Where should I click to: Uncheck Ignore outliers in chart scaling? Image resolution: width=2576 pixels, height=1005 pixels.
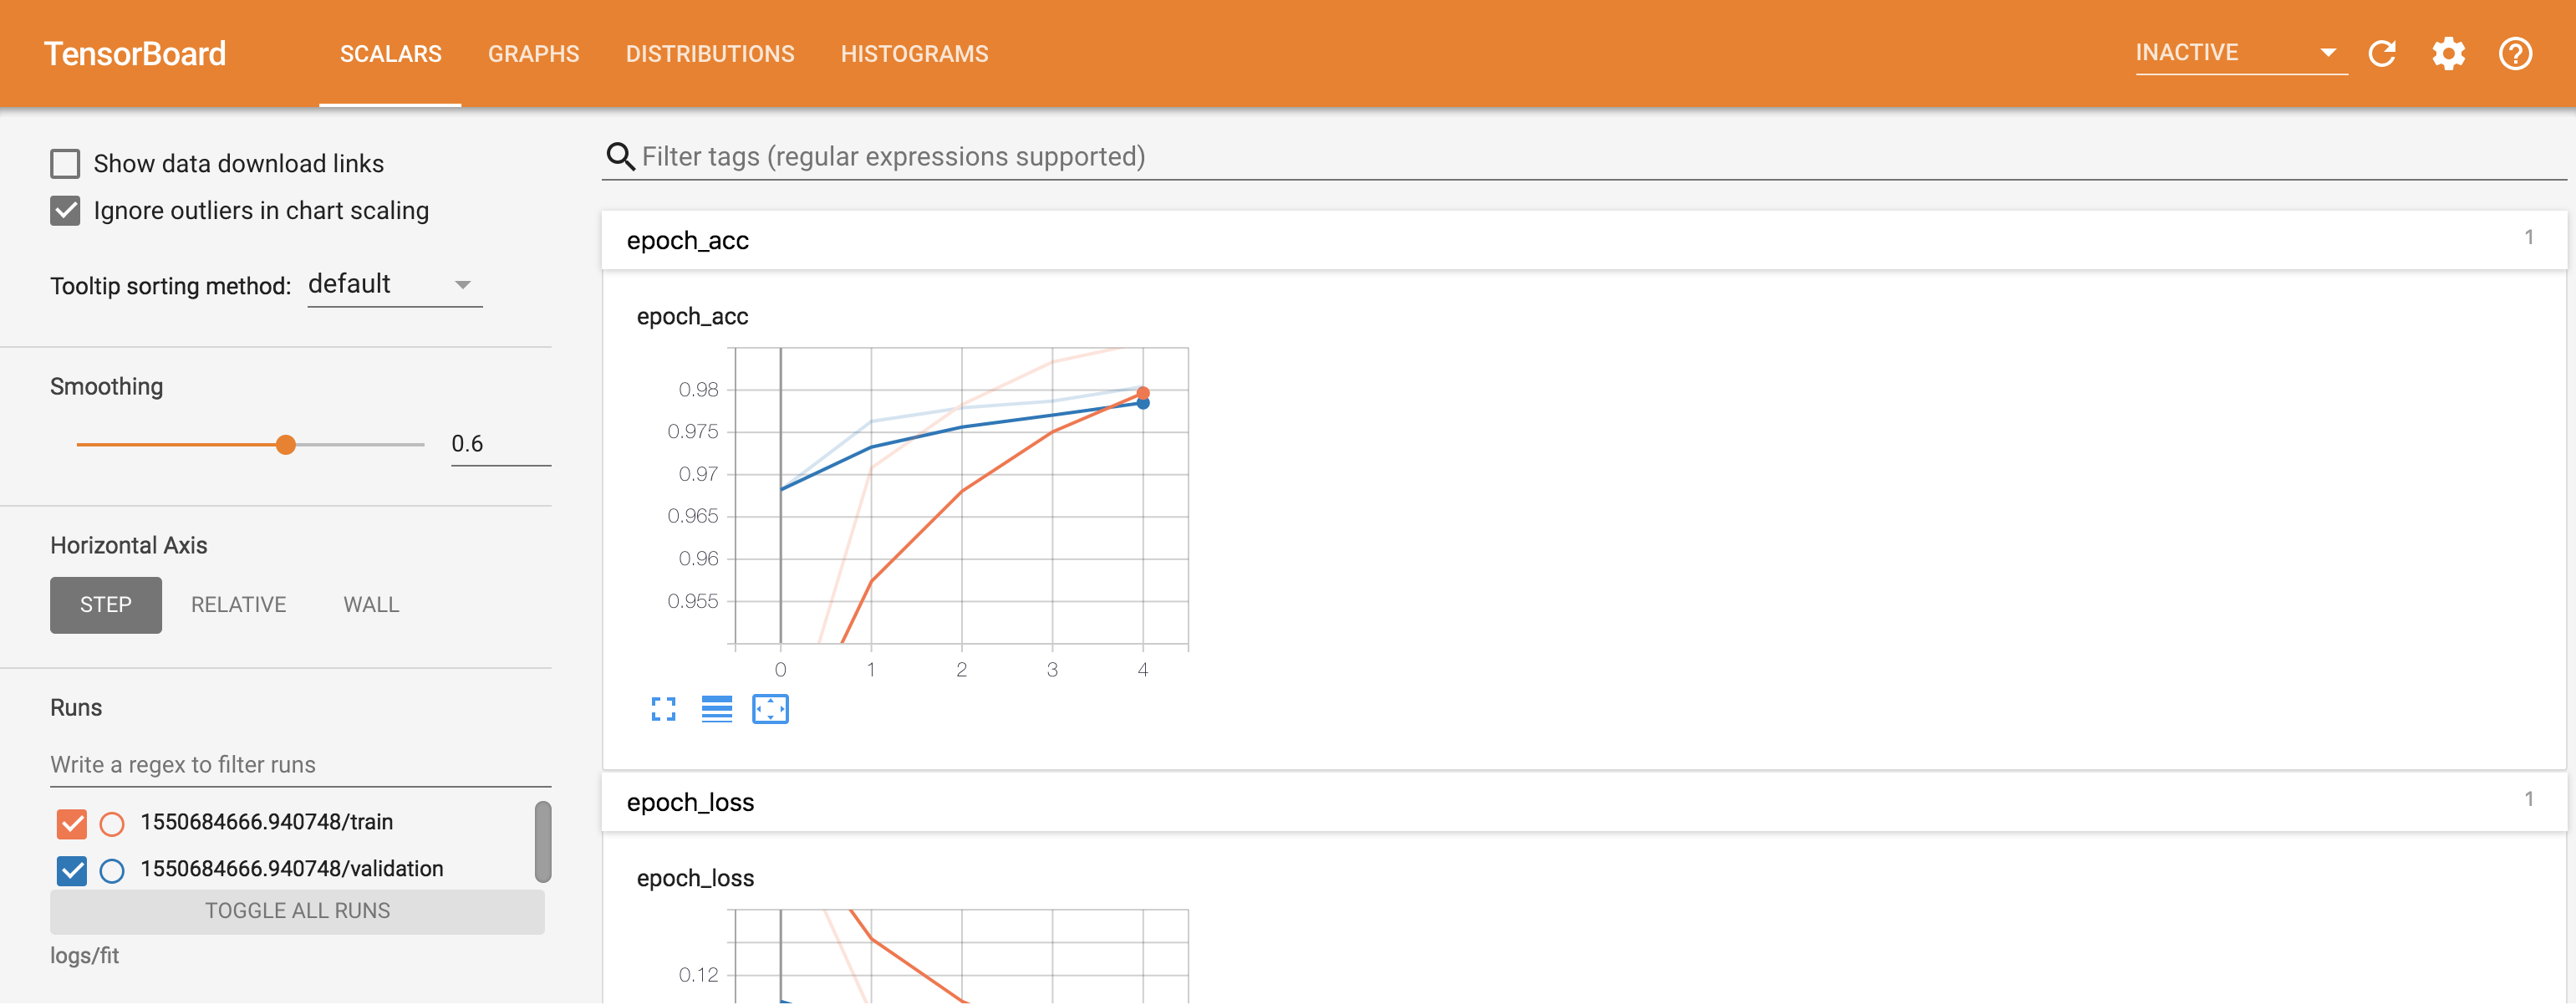click(x=65, y=211)
